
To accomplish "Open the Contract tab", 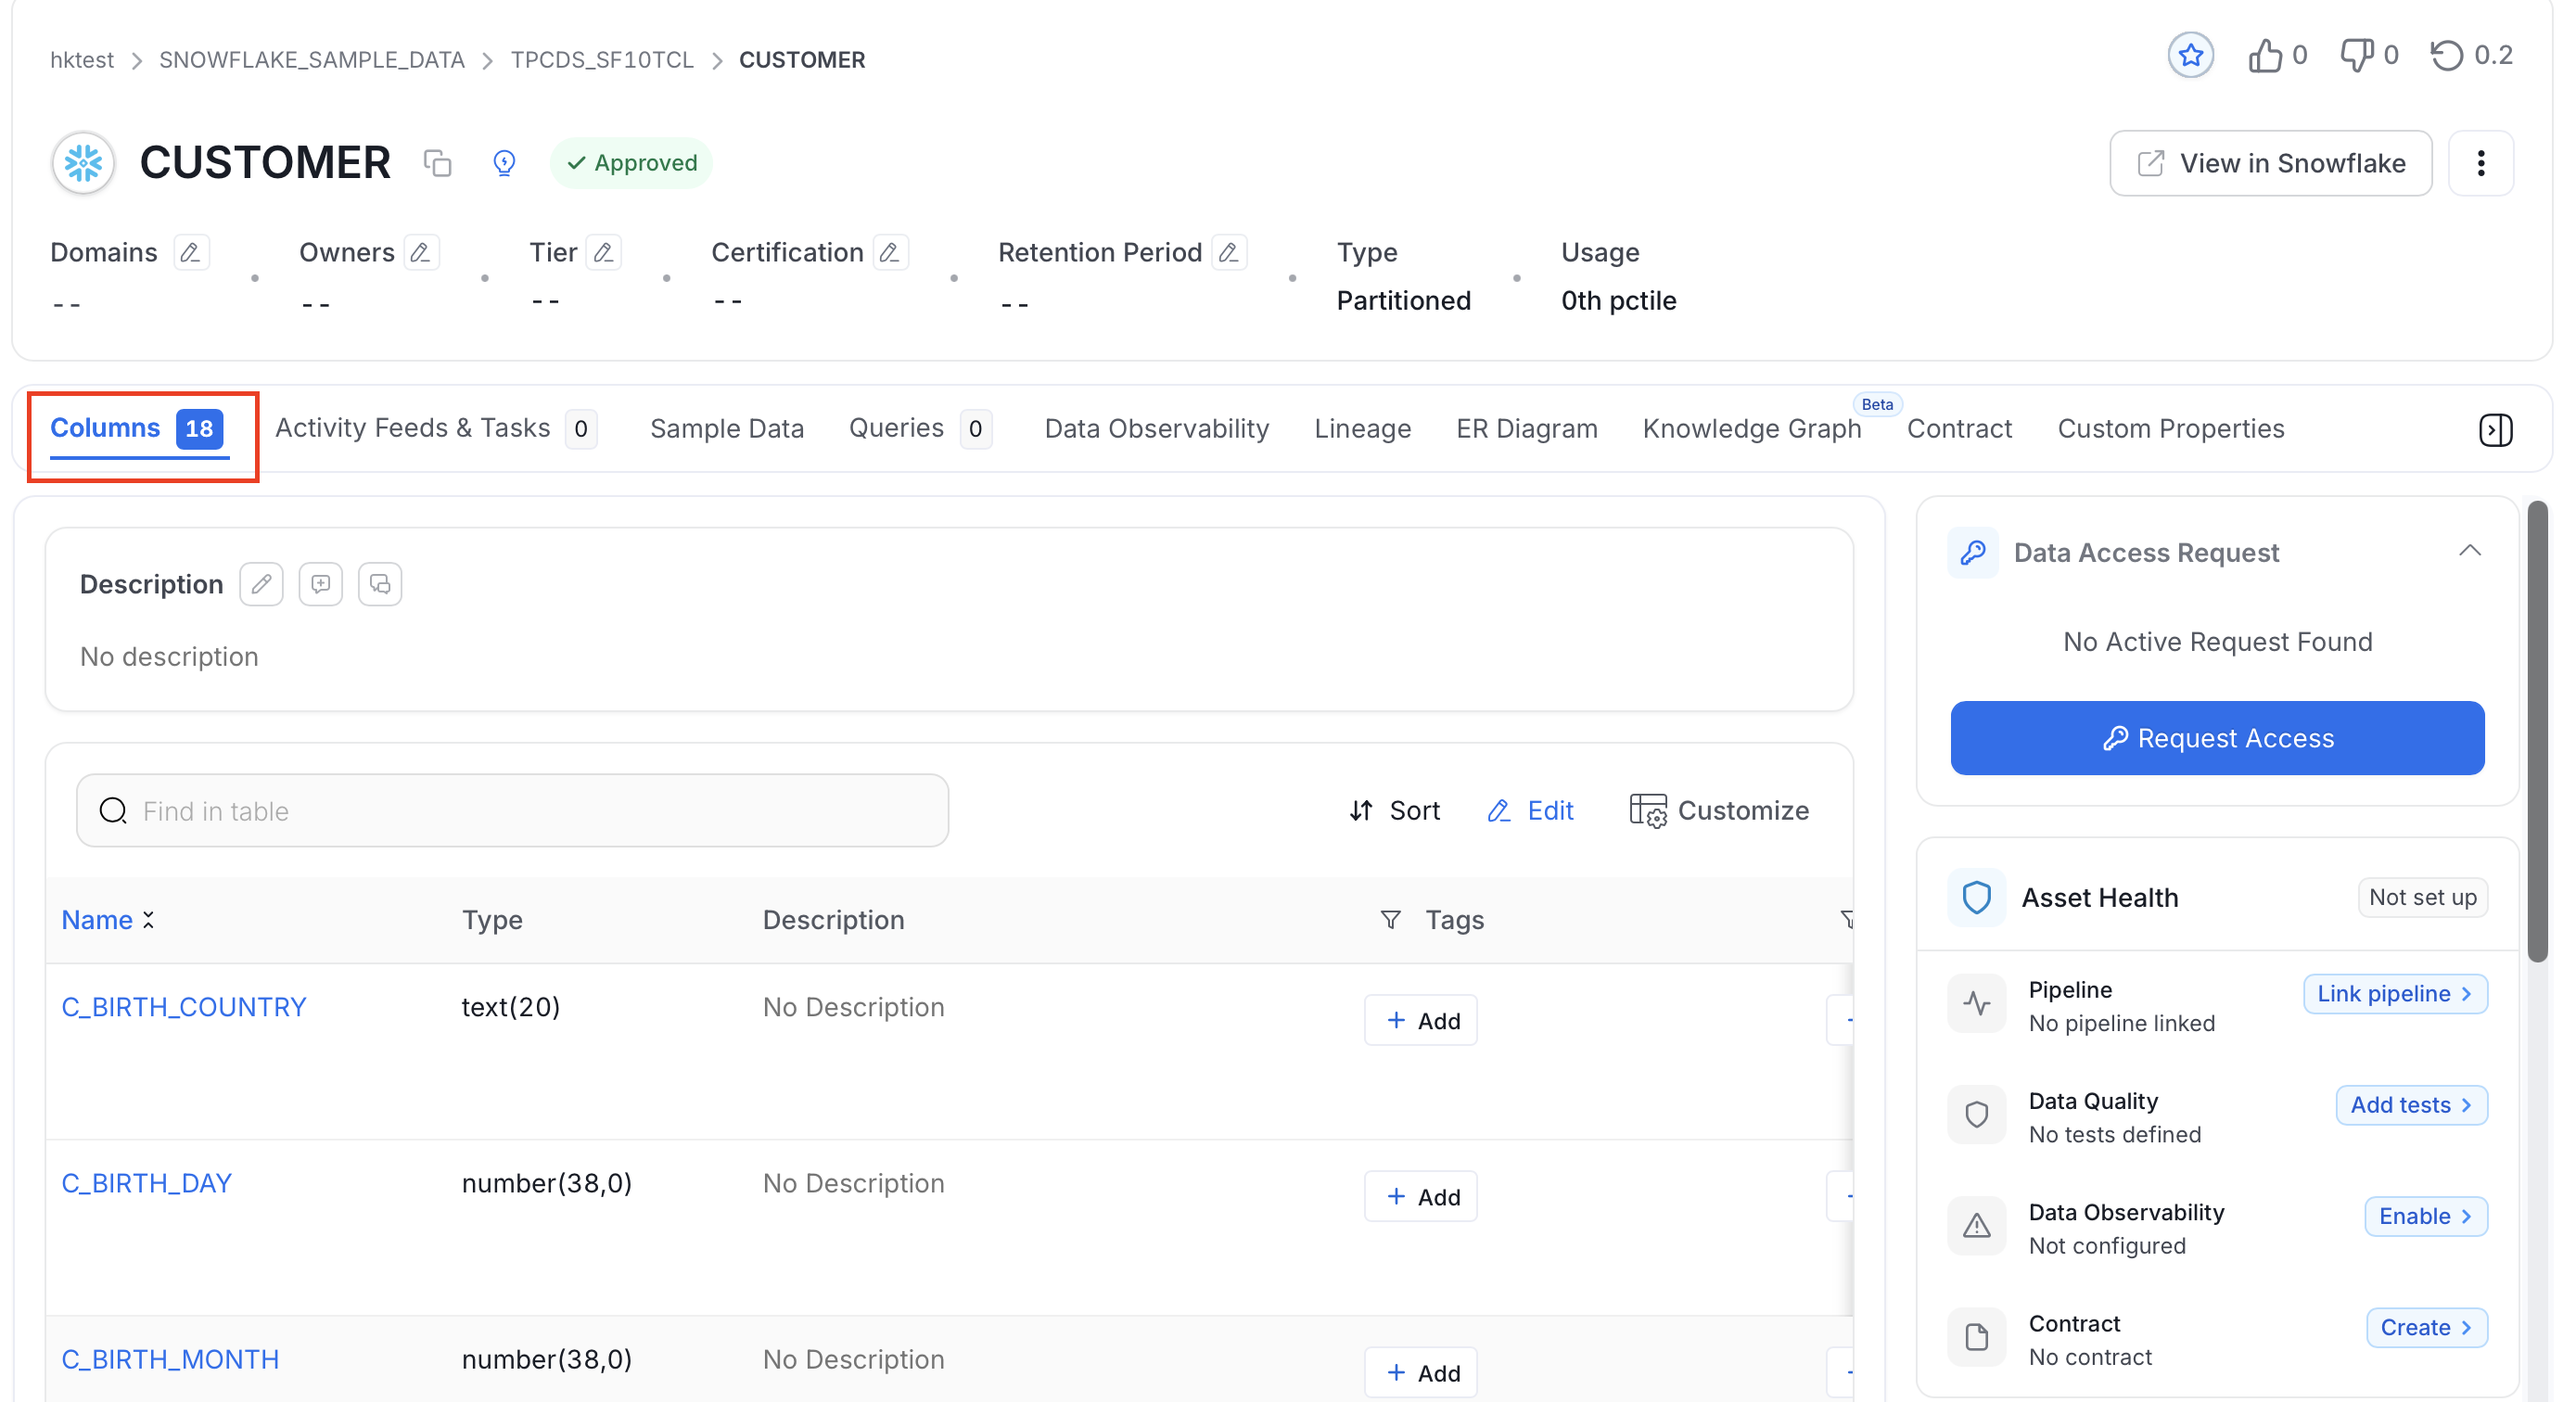I will (x=1958, y=429).
